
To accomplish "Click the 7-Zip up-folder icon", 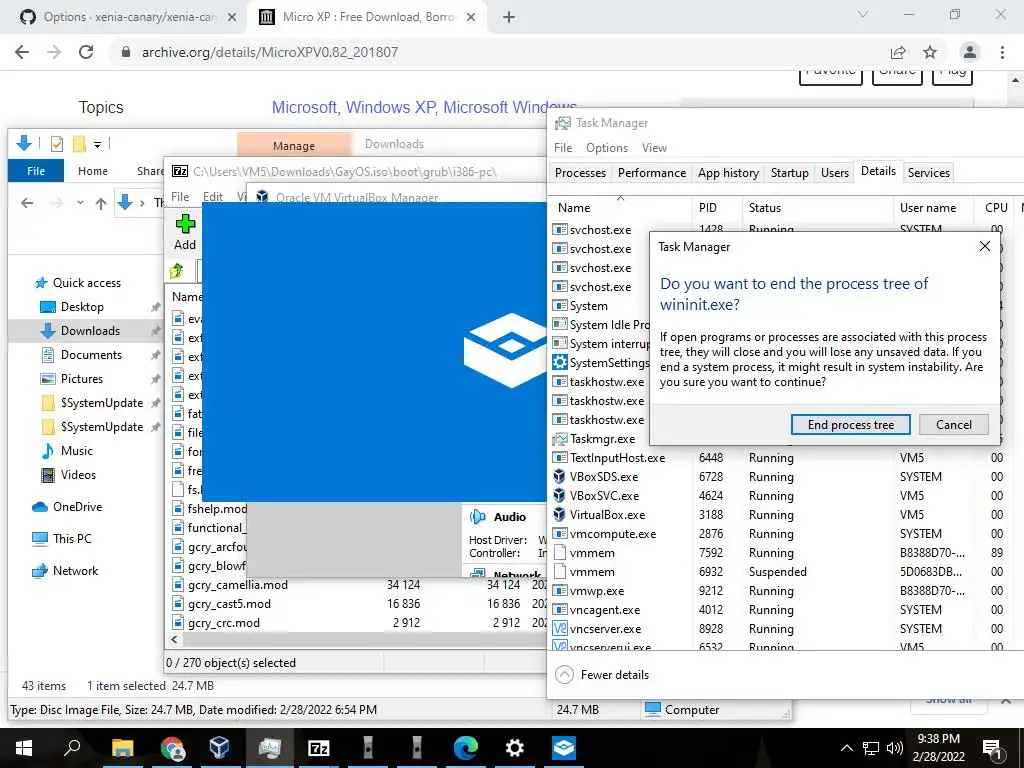I will (x=177, y=270).
